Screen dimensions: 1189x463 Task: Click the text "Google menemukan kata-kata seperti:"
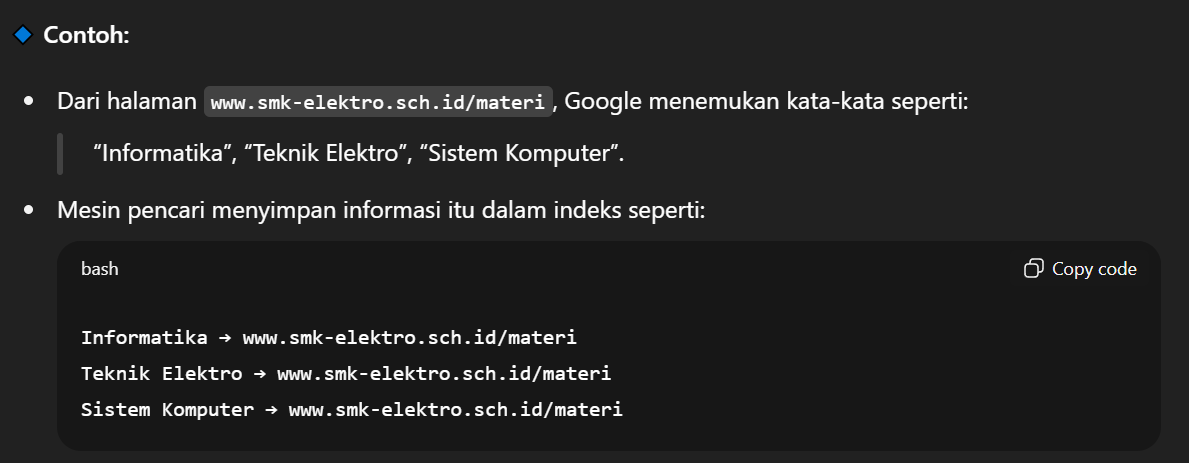[767, 102]
